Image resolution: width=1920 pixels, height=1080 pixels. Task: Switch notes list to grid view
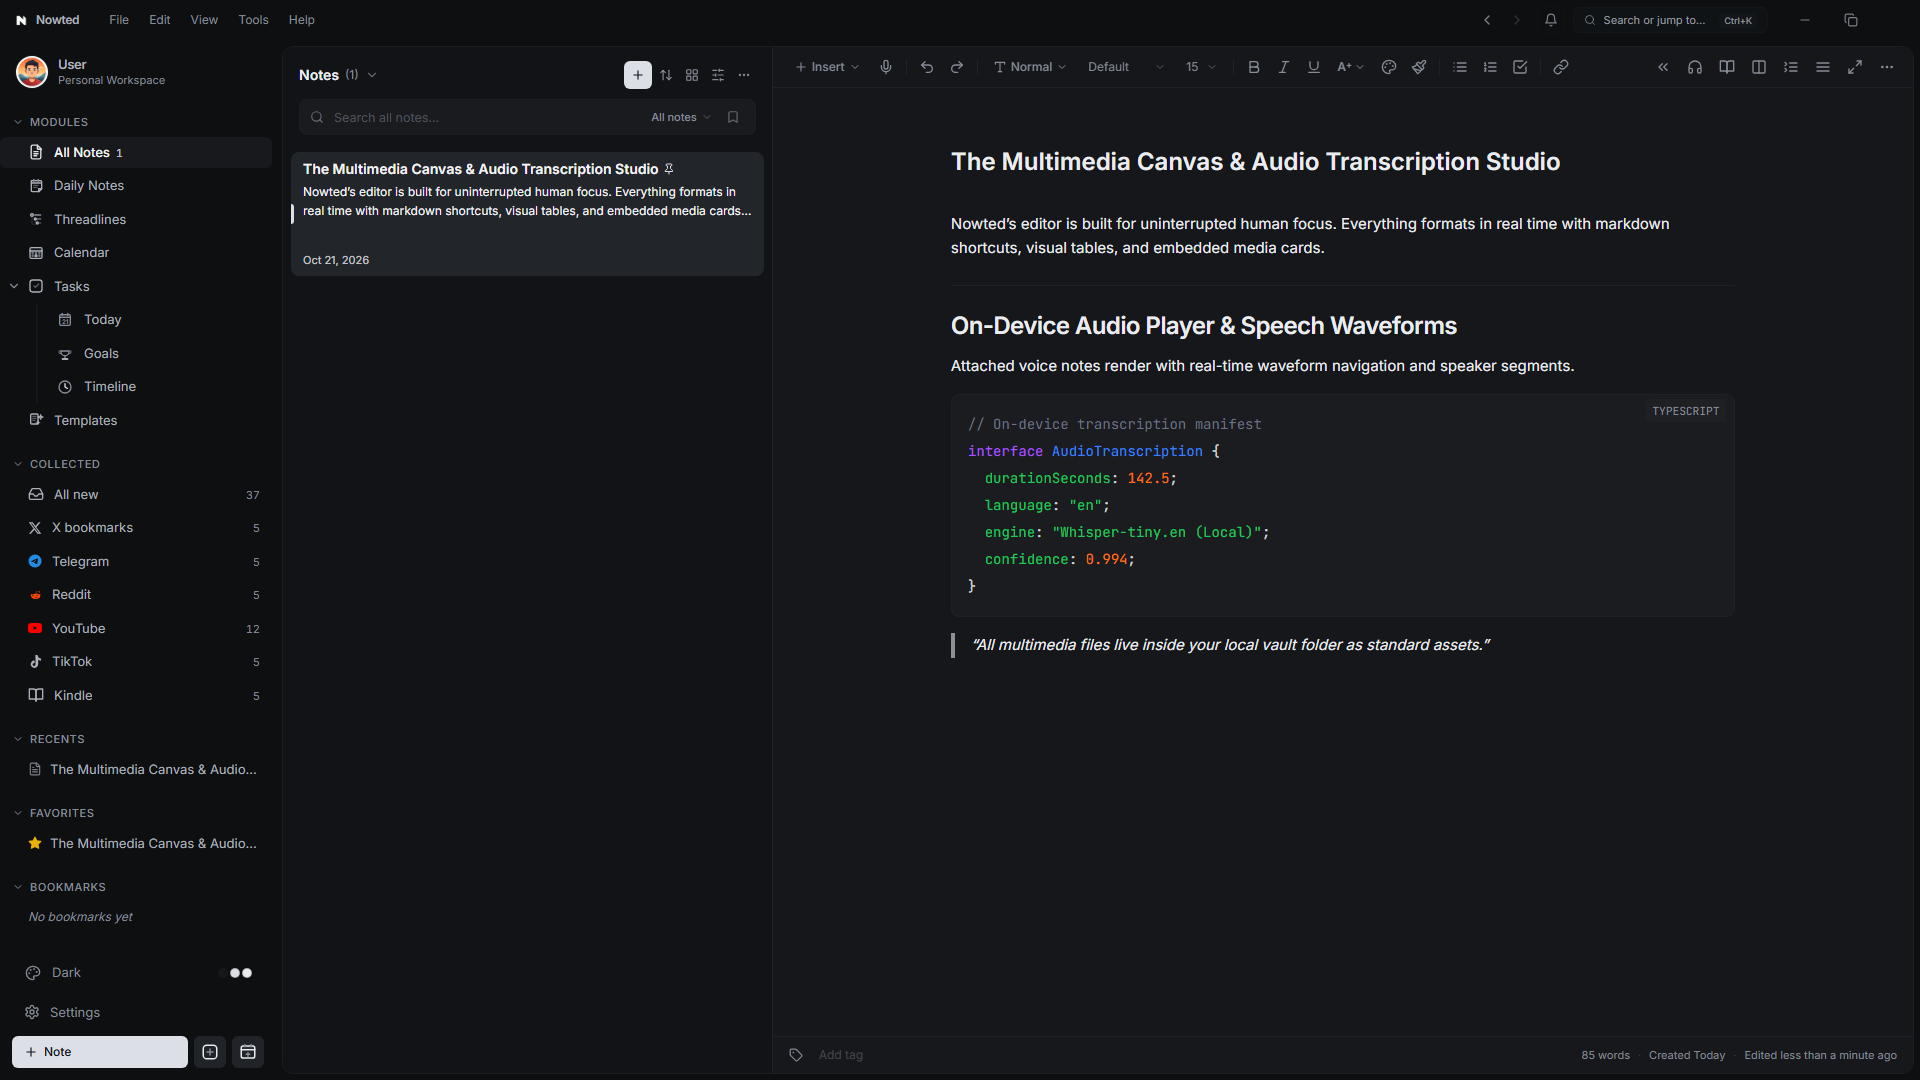(692, 75)
